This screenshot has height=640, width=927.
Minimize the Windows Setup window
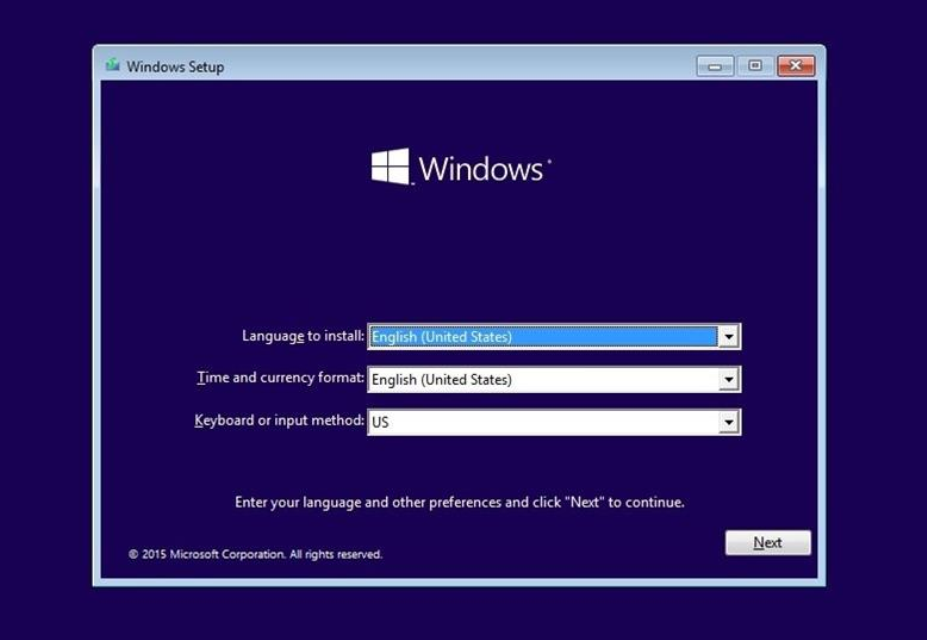tap(715, 66)
